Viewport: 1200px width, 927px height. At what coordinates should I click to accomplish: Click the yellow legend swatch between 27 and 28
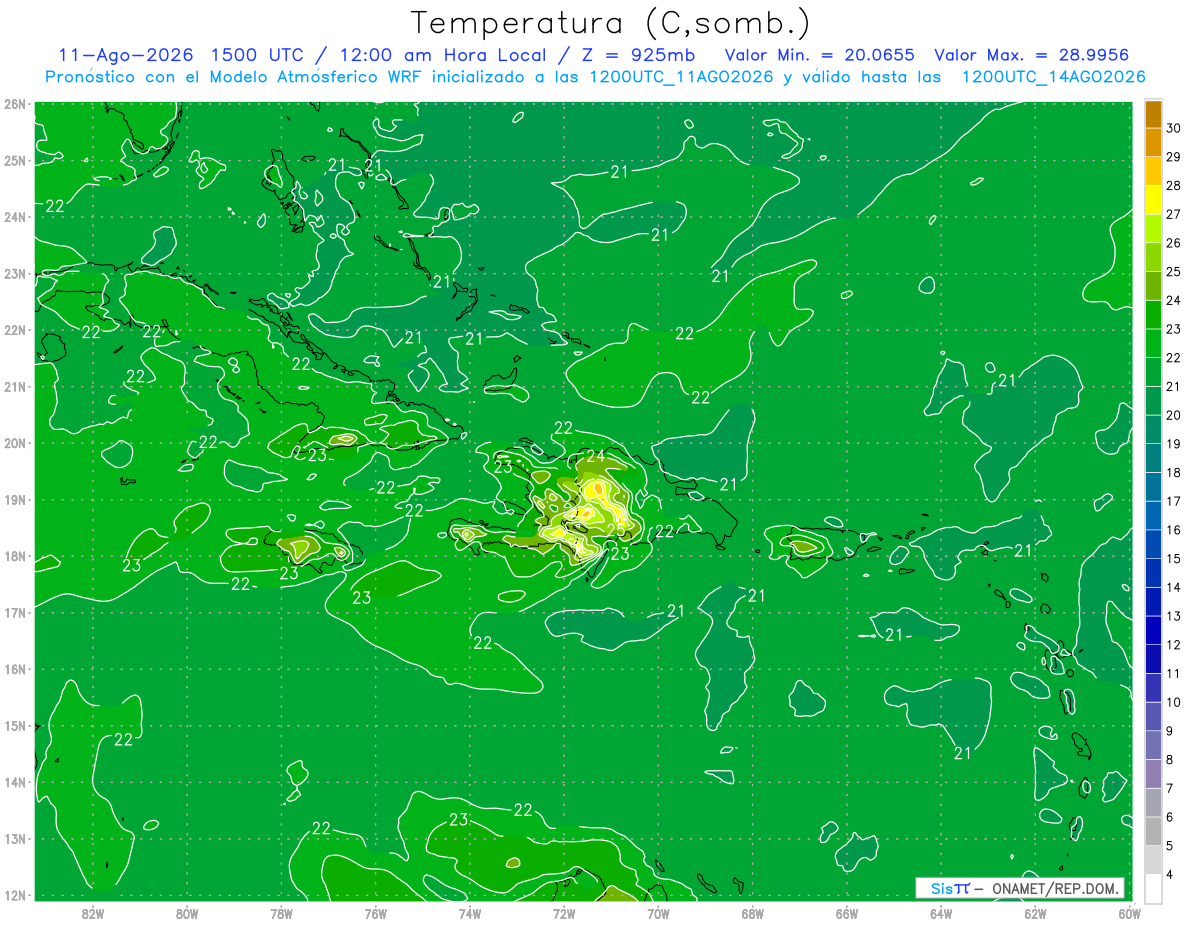(x=1153, y=200)
